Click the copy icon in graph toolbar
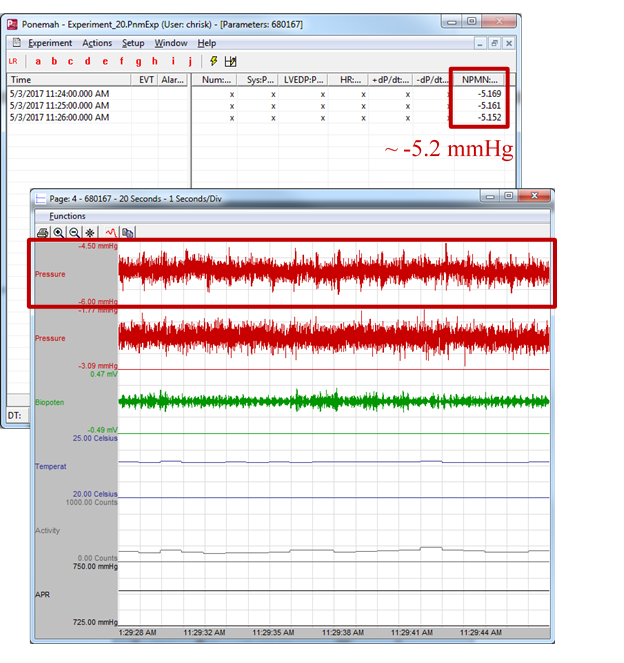 click(127, 231)
